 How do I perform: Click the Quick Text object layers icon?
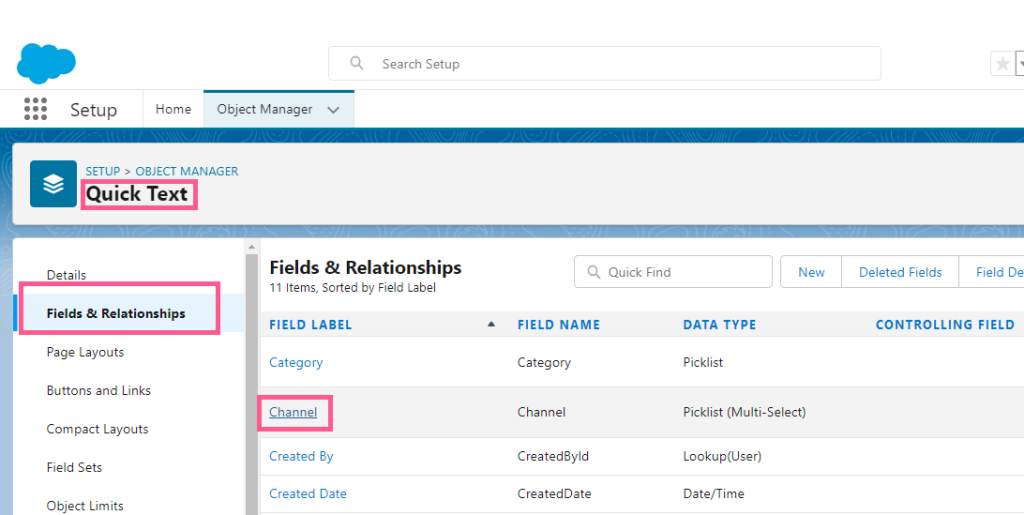click(x=53, y=184)
